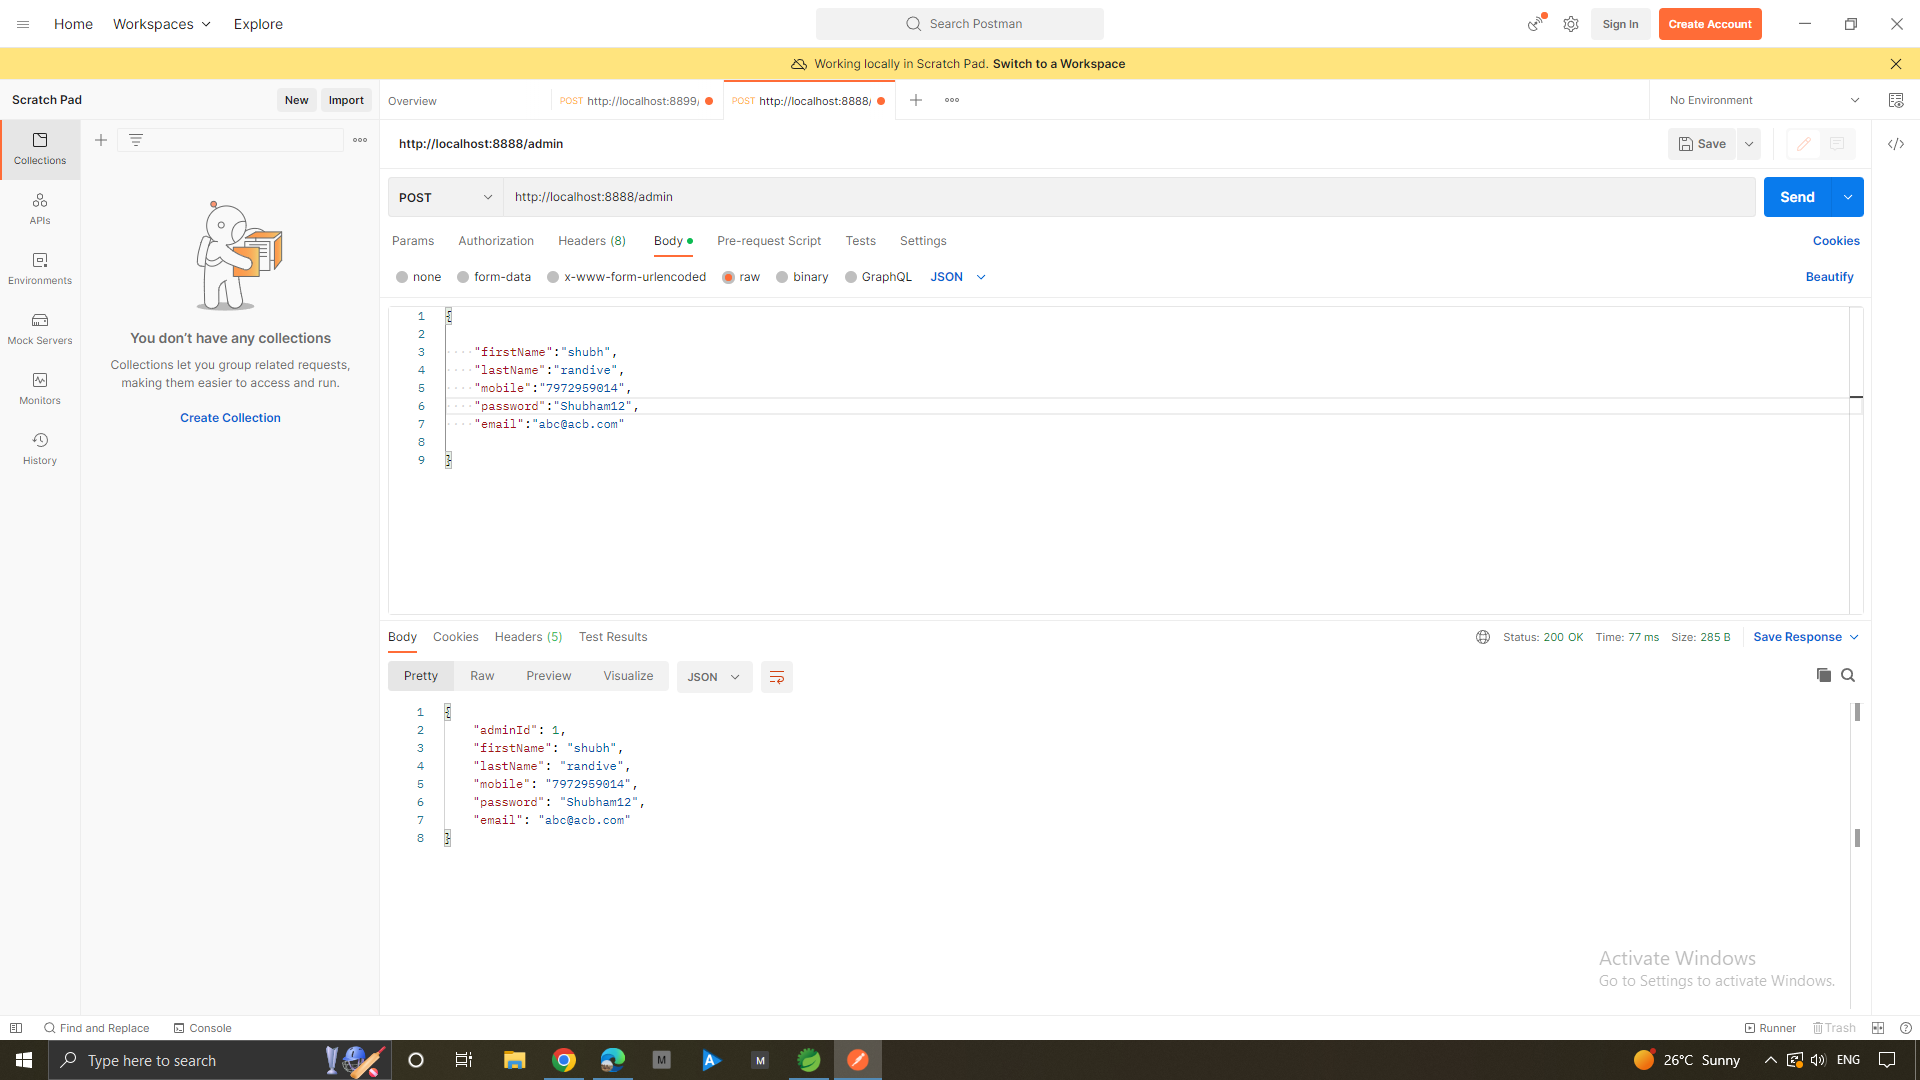
Task: Open the APIs panel in sidebar
Action: [x=39, y=208]
